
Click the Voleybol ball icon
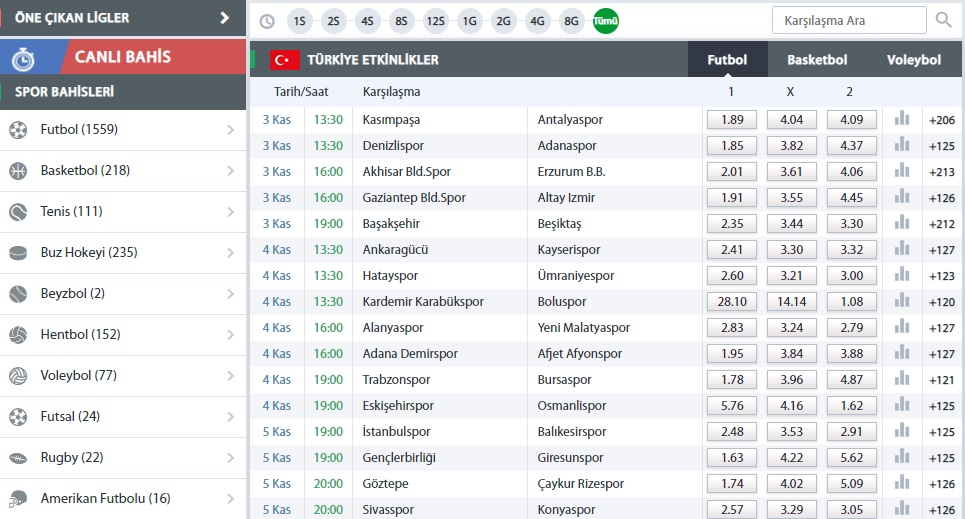(x=18, y=376)
